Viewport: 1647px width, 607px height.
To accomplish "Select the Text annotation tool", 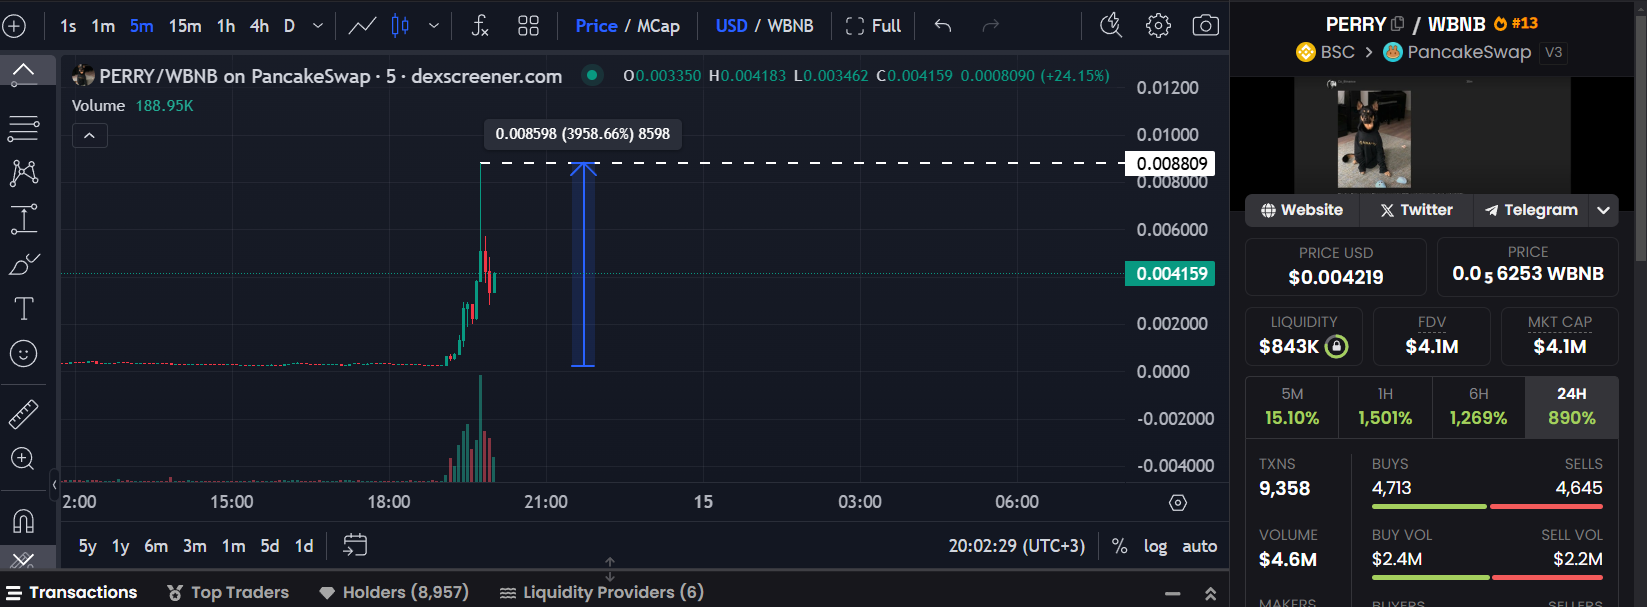I will pos(23,308).
